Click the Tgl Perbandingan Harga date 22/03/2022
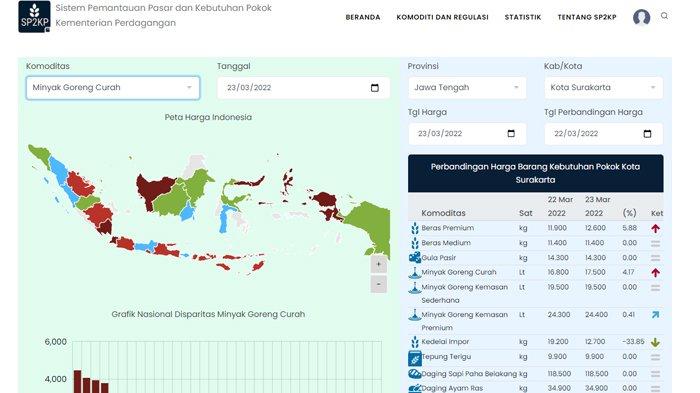Viewport: 700px width, 393px height. tap(604, 134)
